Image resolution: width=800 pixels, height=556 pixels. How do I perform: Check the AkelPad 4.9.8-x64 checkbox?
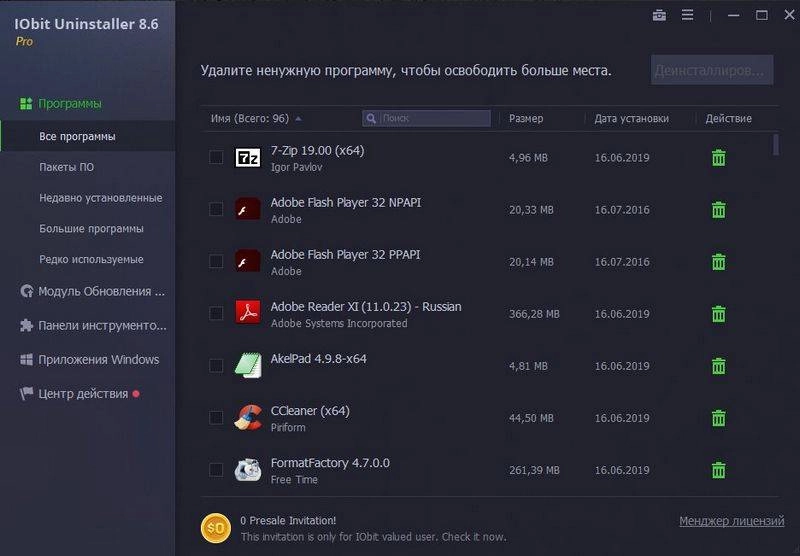[x=216, y=365]
